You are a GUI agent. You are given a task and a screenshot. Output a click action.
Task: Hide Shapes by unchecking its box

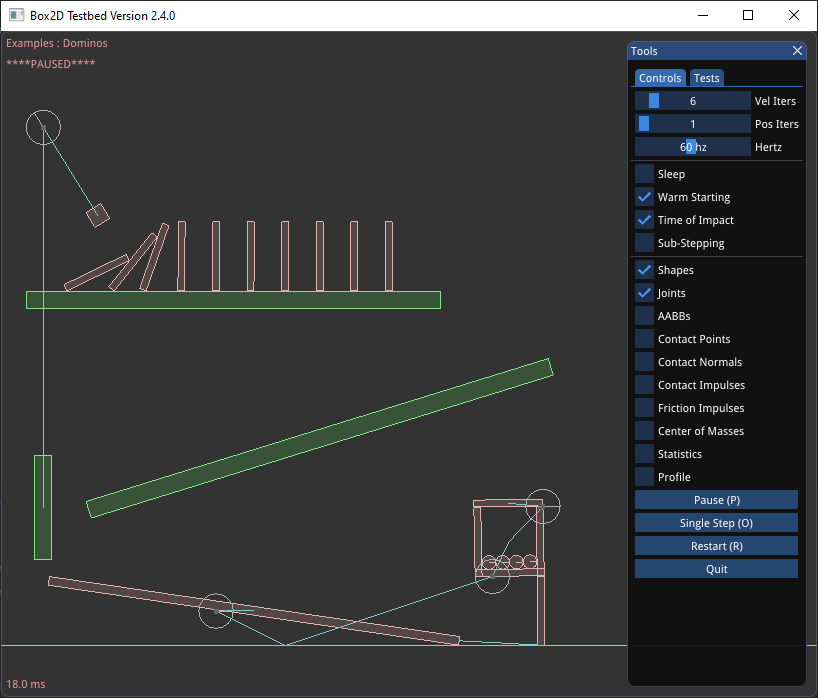point(644,269)
